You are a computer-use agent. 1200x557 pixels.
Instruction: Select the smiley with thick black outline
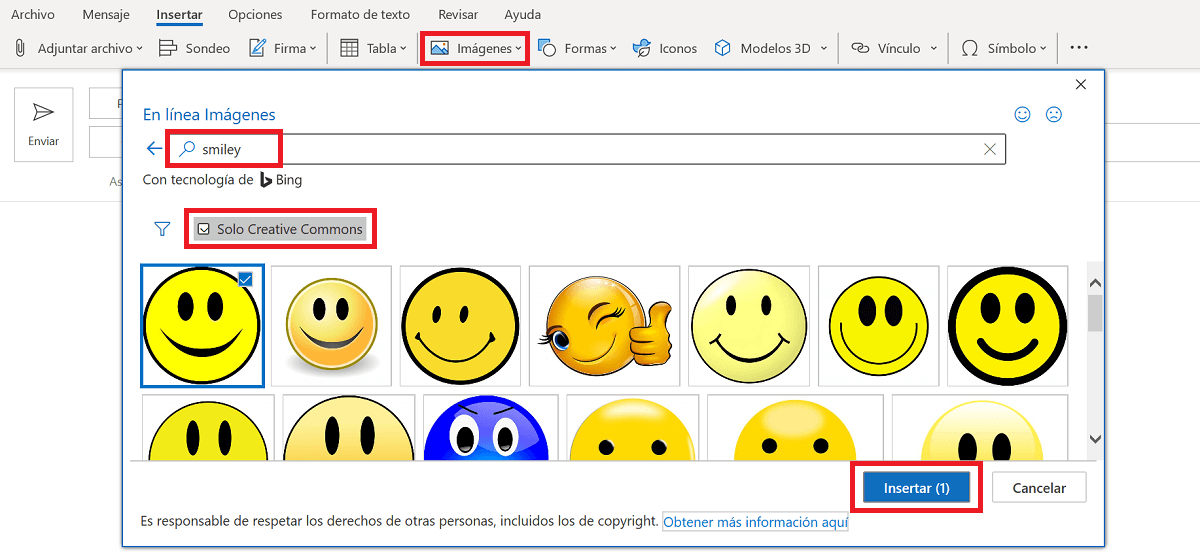click(1007, 326)
